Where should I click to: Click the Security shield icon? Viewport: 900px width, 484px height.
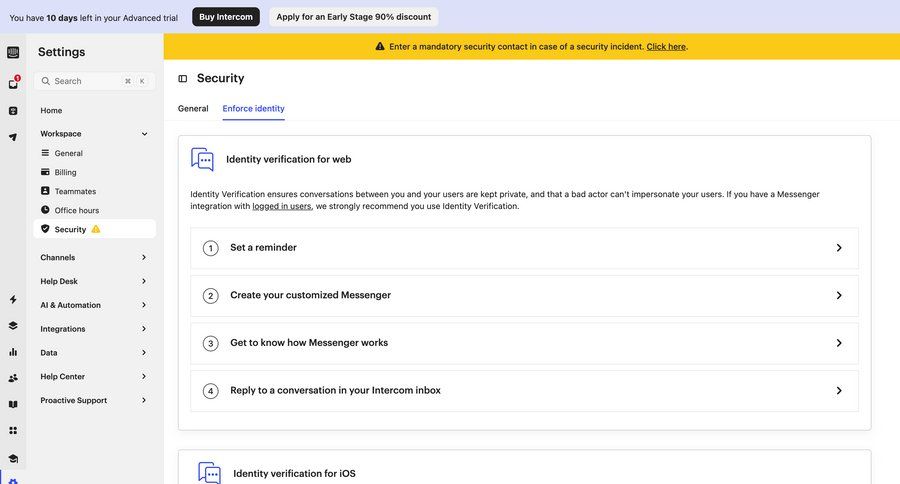(45, 229)
